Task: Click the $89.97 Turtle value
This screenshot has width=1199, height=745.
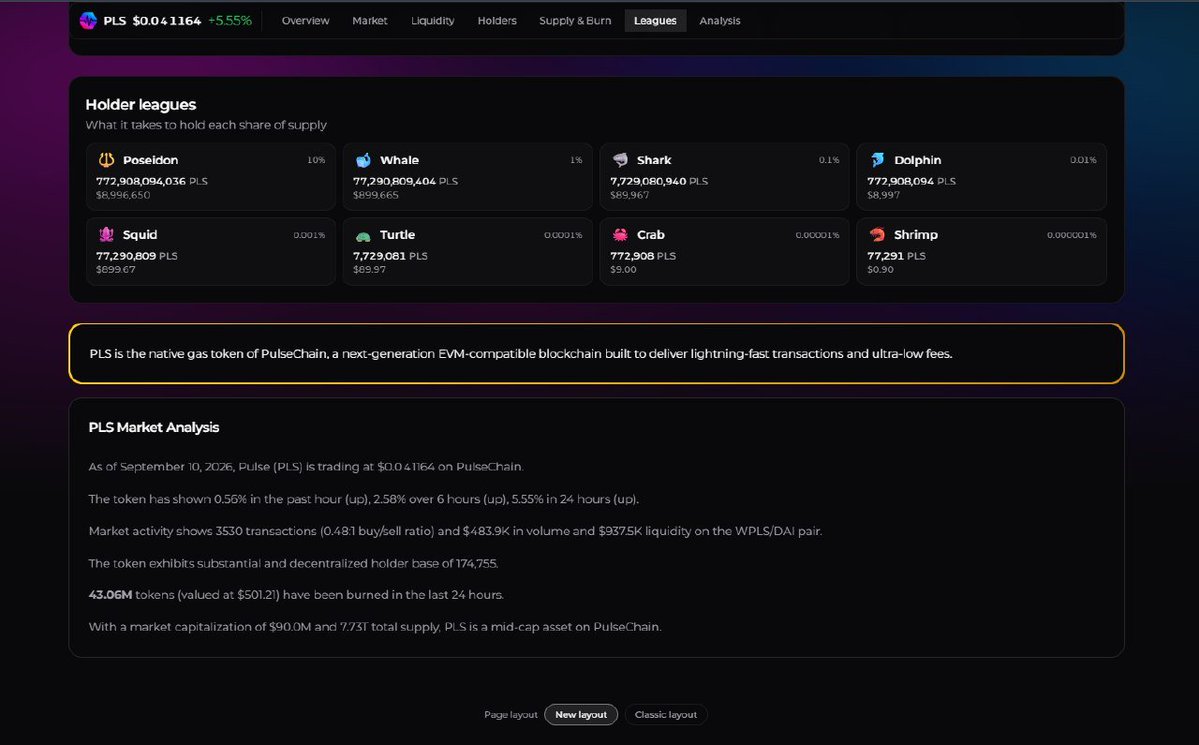Action: coord(369,269)
